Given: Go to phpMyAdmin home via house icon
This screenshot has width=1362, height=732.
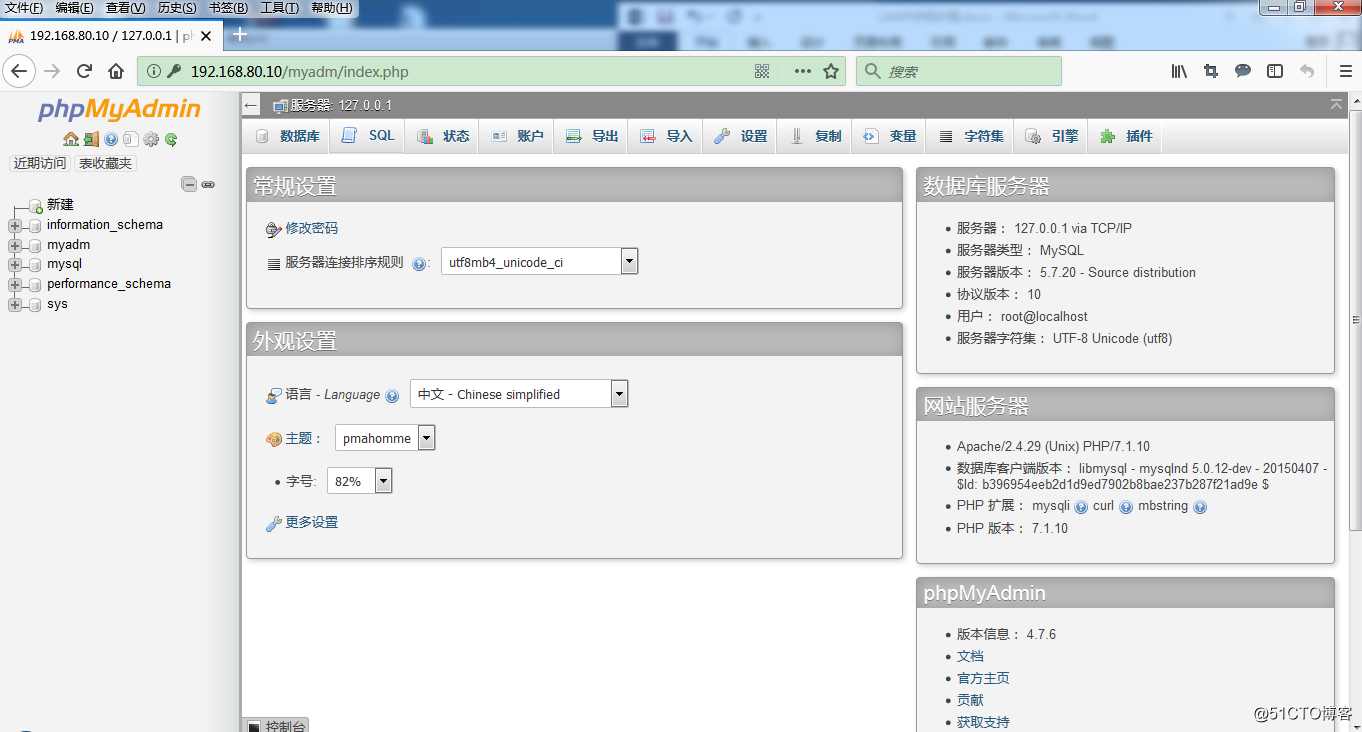Looking at the screenshot, I should pyautogui.click(x=70, y=139).
